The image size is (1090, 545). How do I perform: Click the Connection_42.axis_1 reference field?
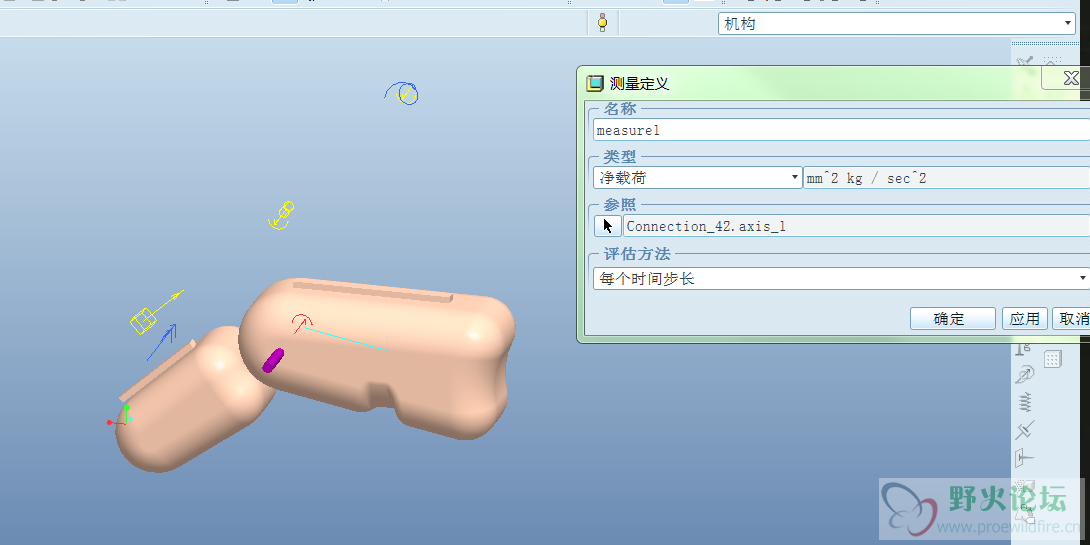point(856,226)
